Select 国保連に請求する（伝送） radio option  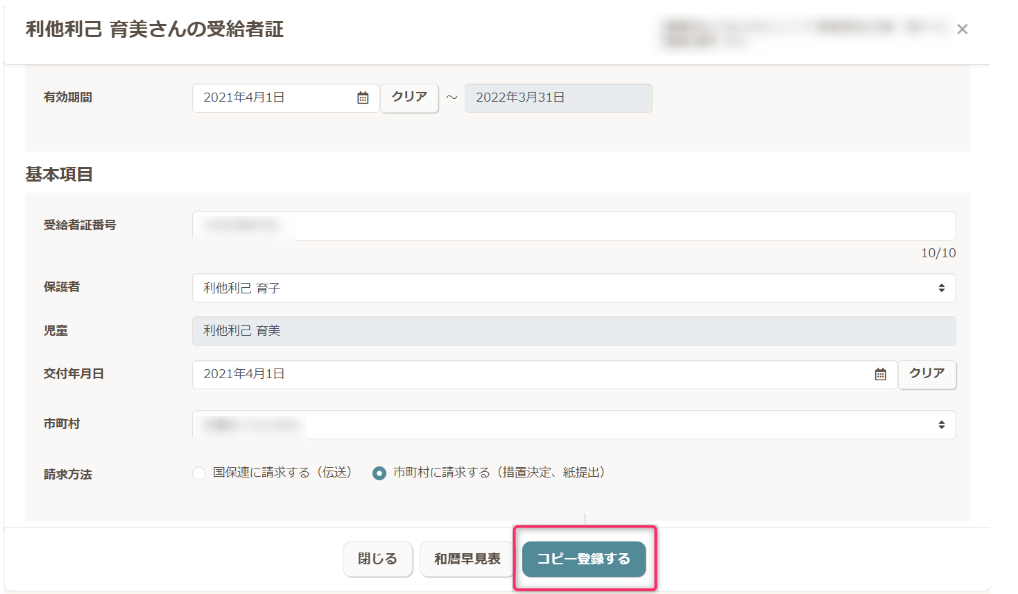tap(199, 473)
